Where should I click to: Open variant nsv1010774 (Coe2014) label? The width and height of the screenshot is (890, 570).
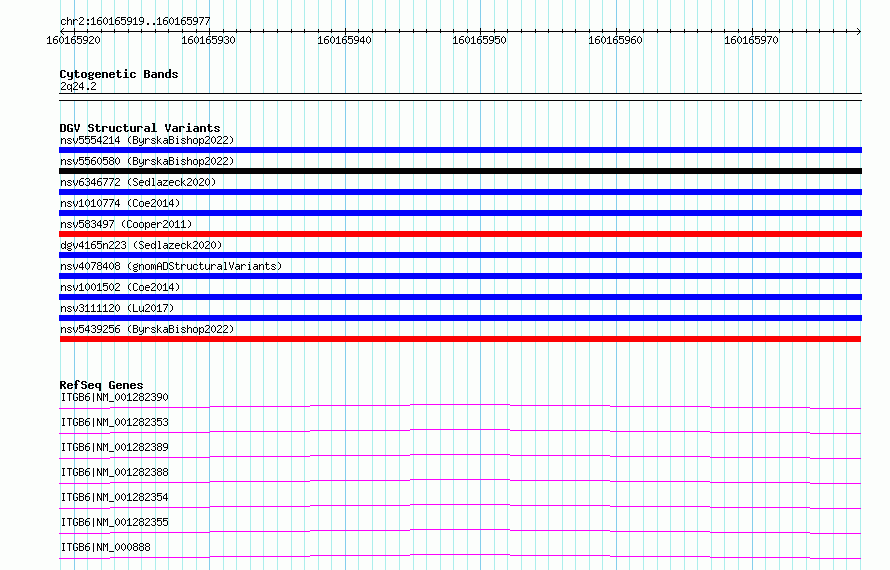120,203
